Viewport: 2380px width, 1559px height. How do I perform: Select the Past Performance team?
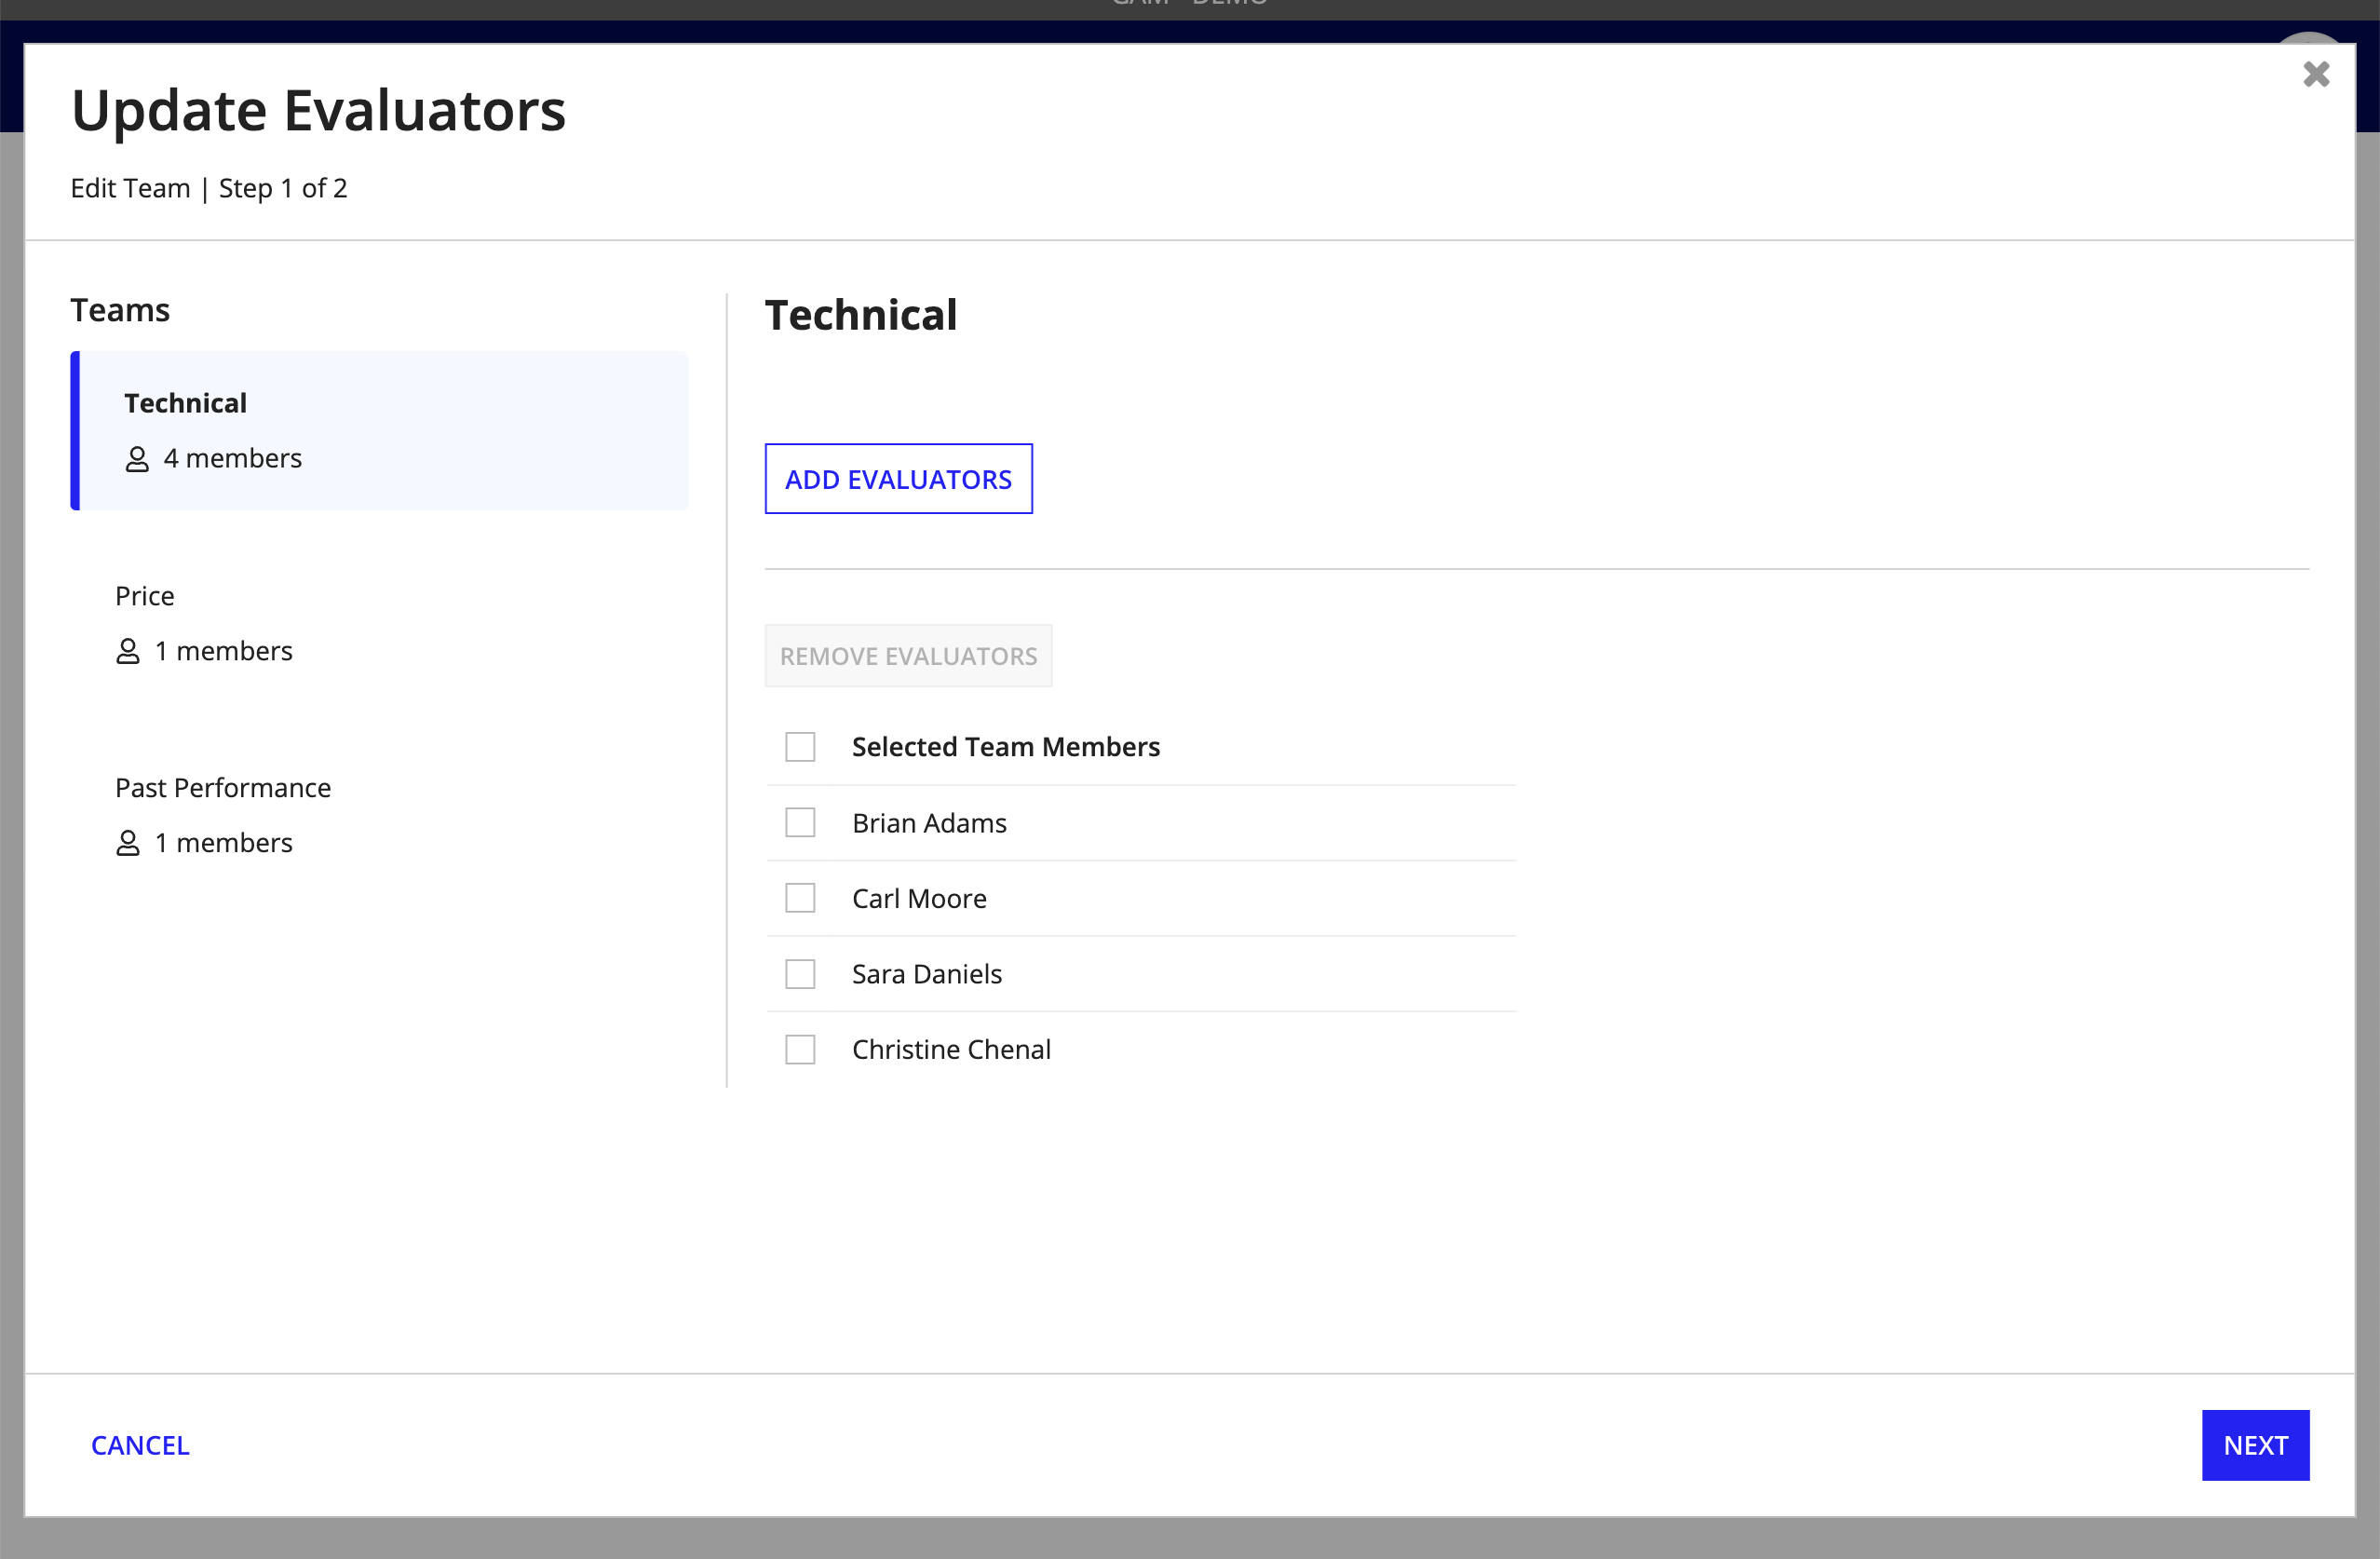pos(379,815)
